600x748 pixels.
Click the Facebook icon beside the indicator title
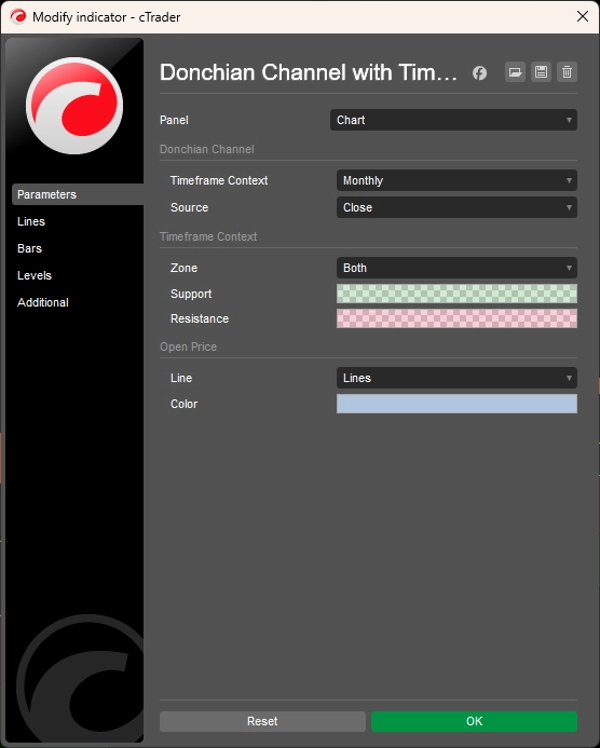click(x=480, y=73)
